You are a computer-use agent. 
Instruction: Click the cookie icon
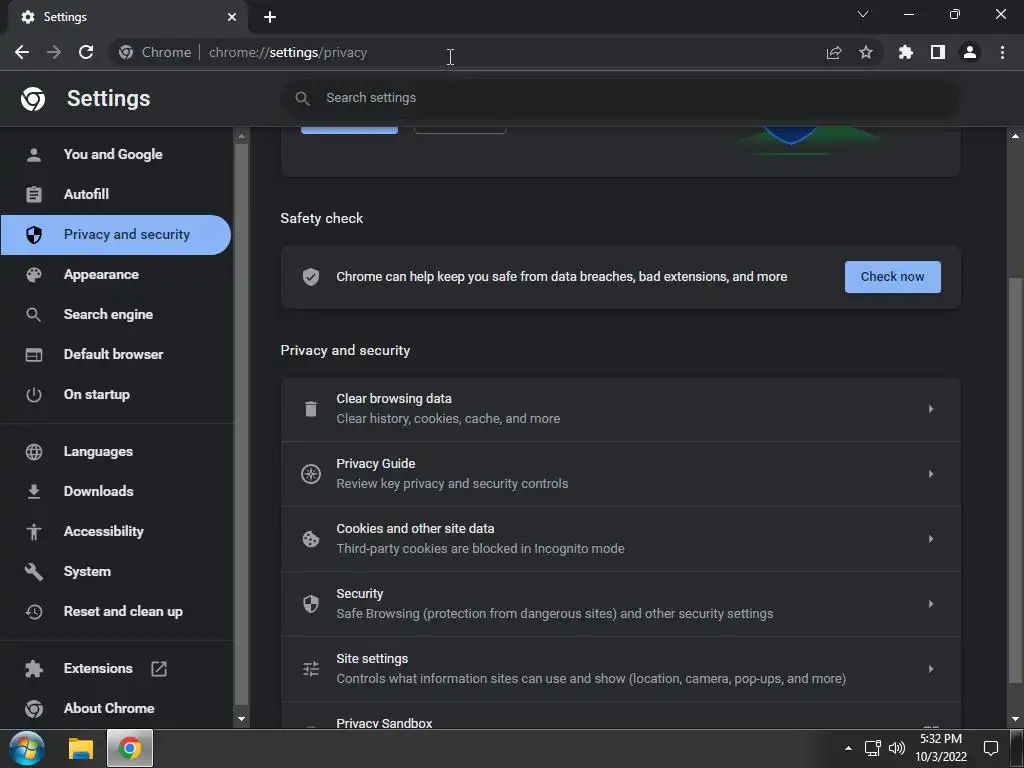pos(311,539)
